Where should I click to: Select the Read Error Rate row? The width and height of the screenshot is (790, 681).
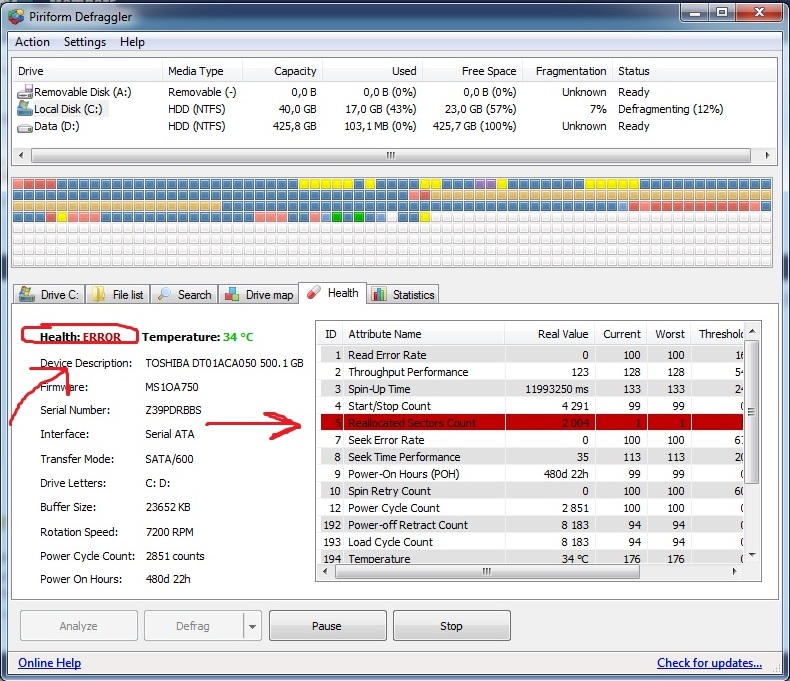click(532, 355)
